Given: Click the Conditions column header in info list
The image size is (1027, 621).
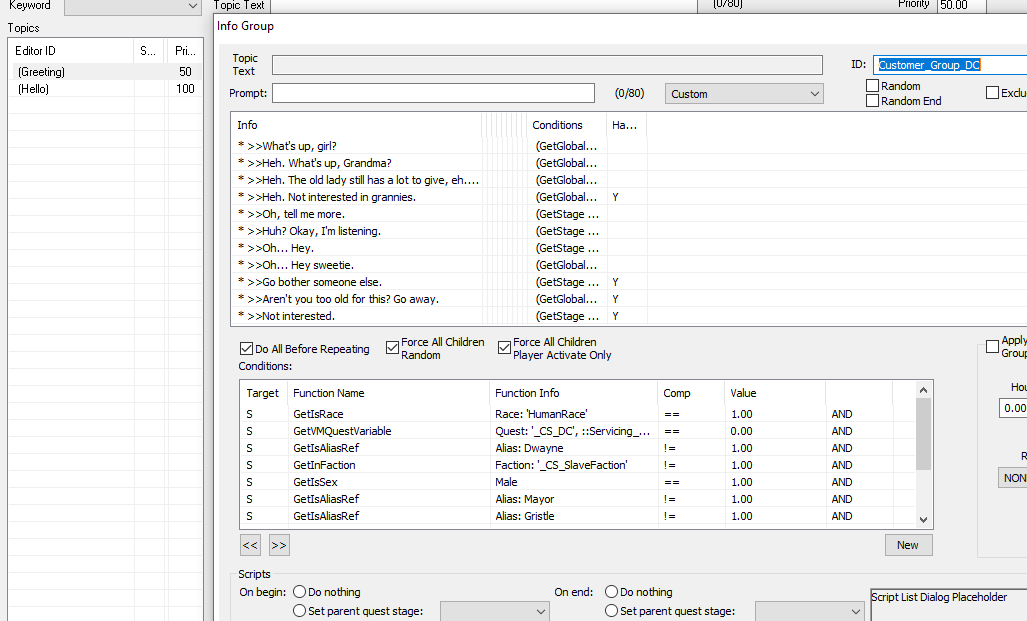Looking at the screenshot, I should (x=566, y=124).
